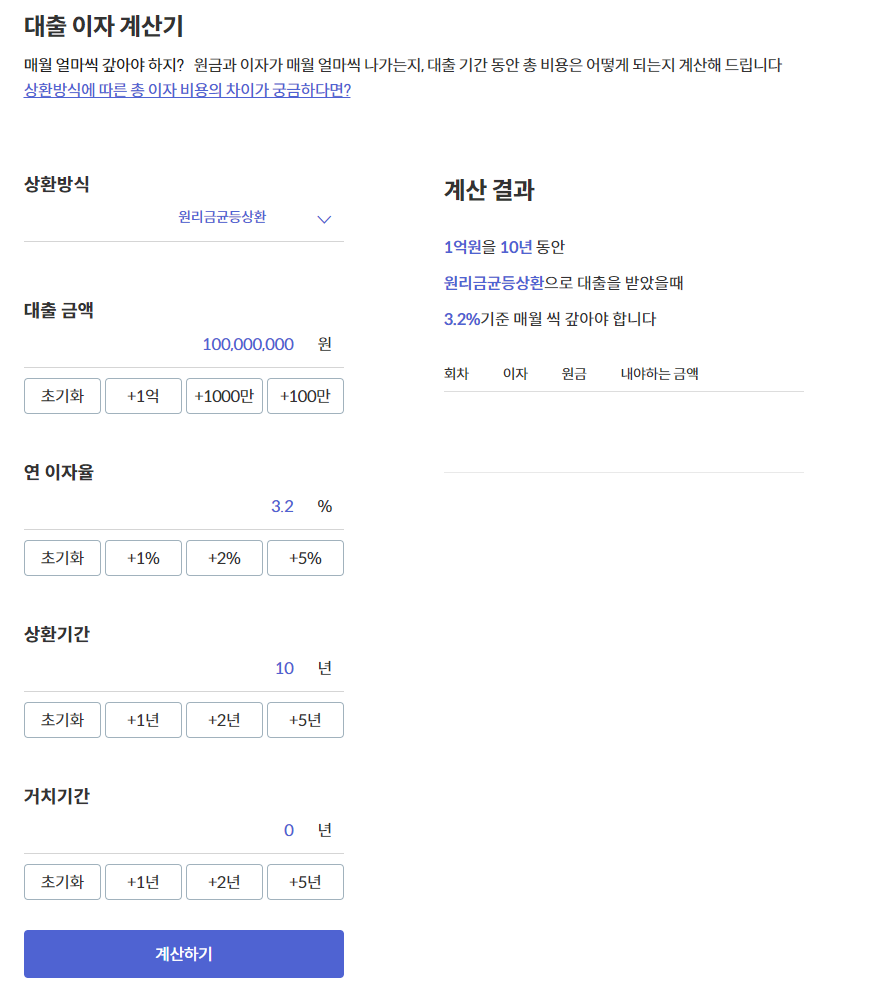The width and height of the screenshot is (878, 990).
Task: Expand the 원리금균등상환 selector chevron
Action: [x=323, y=218]
